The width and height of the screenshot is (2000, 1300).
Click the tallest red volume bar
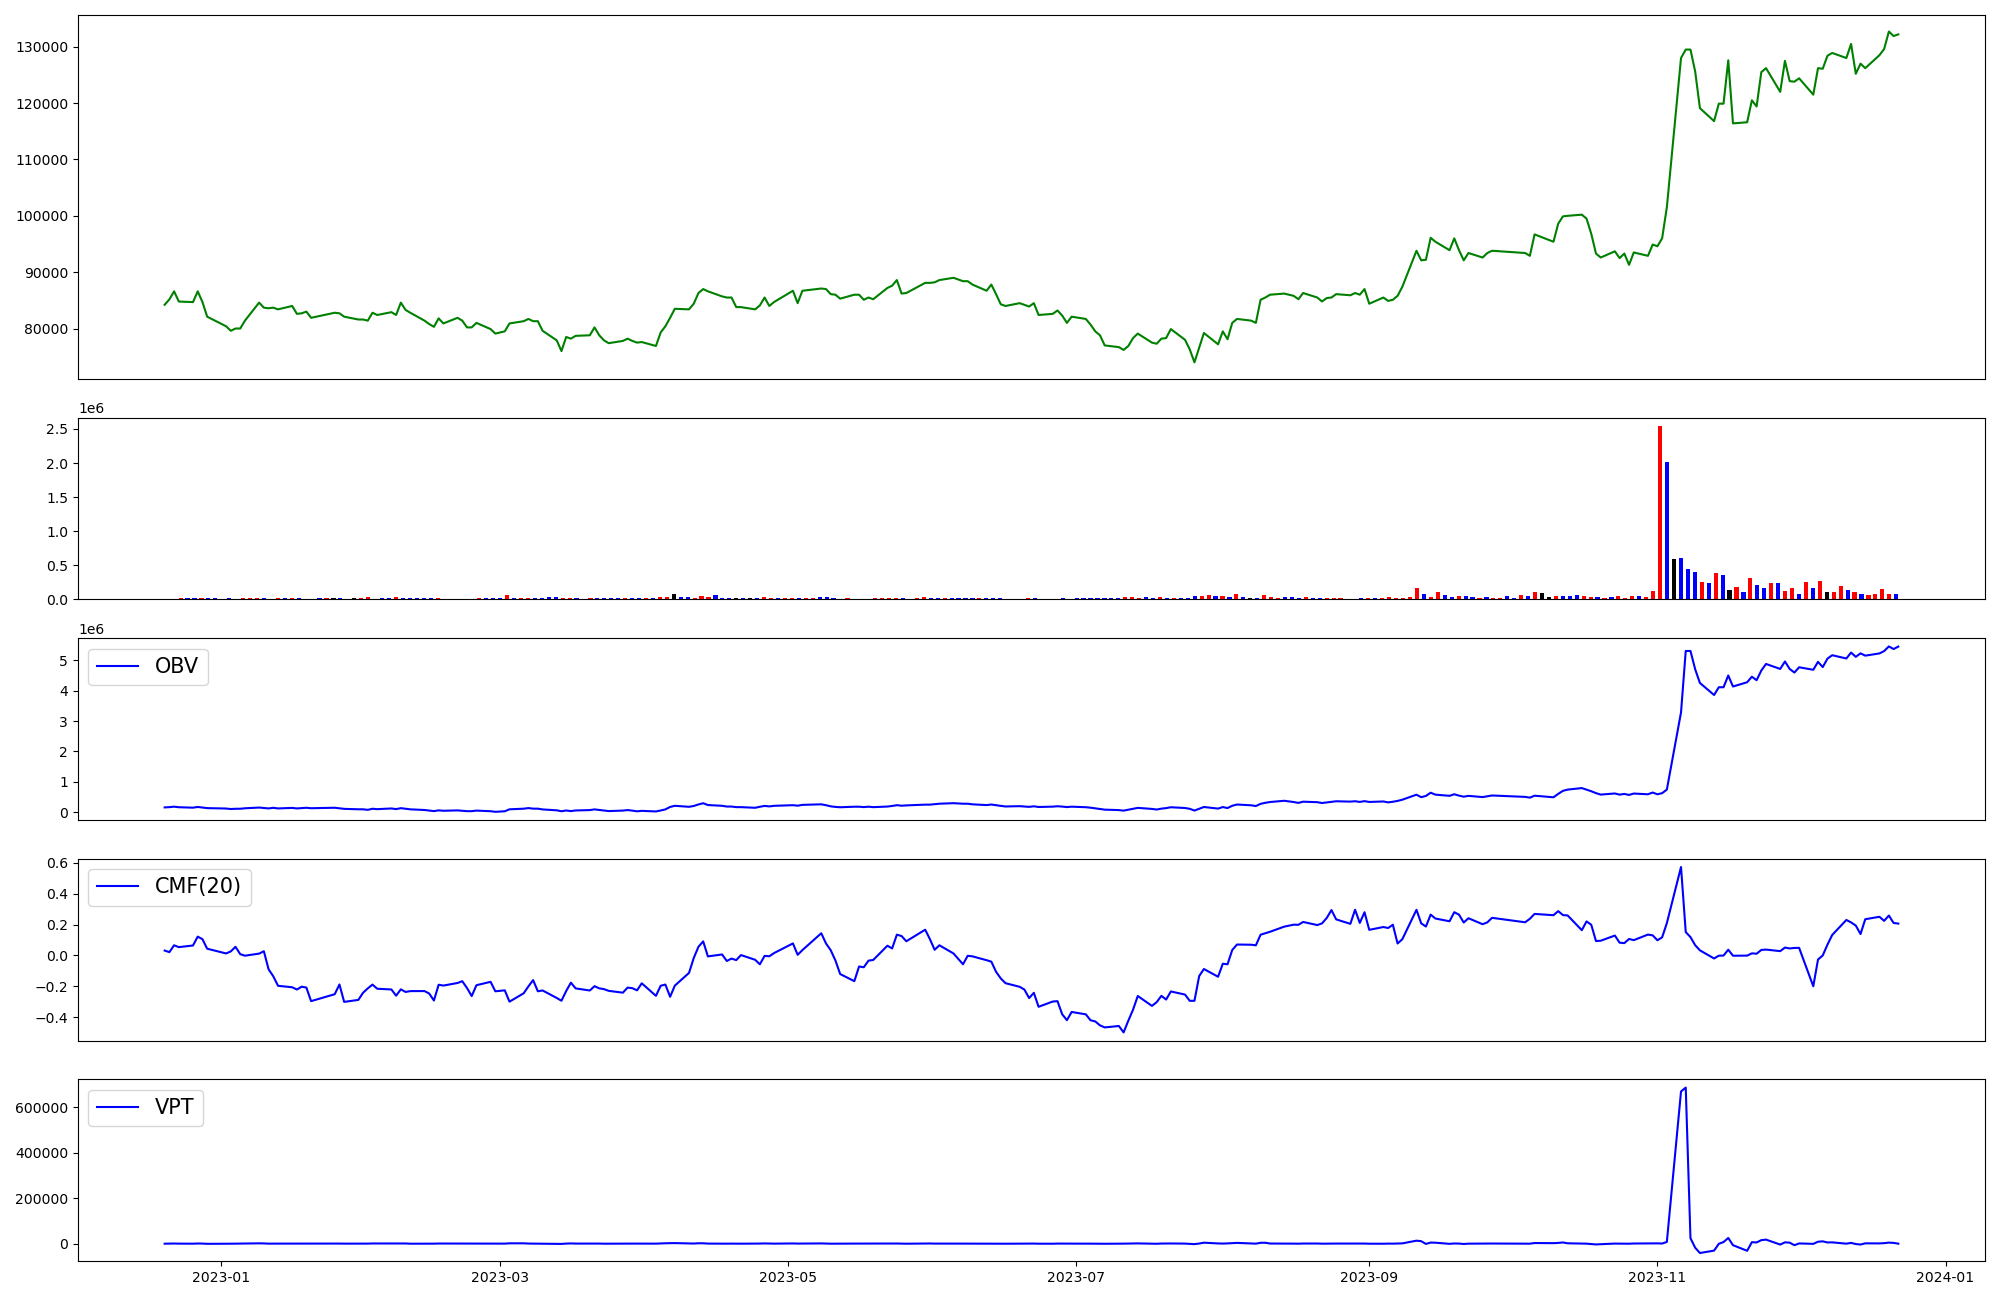tap(1660, 512)
